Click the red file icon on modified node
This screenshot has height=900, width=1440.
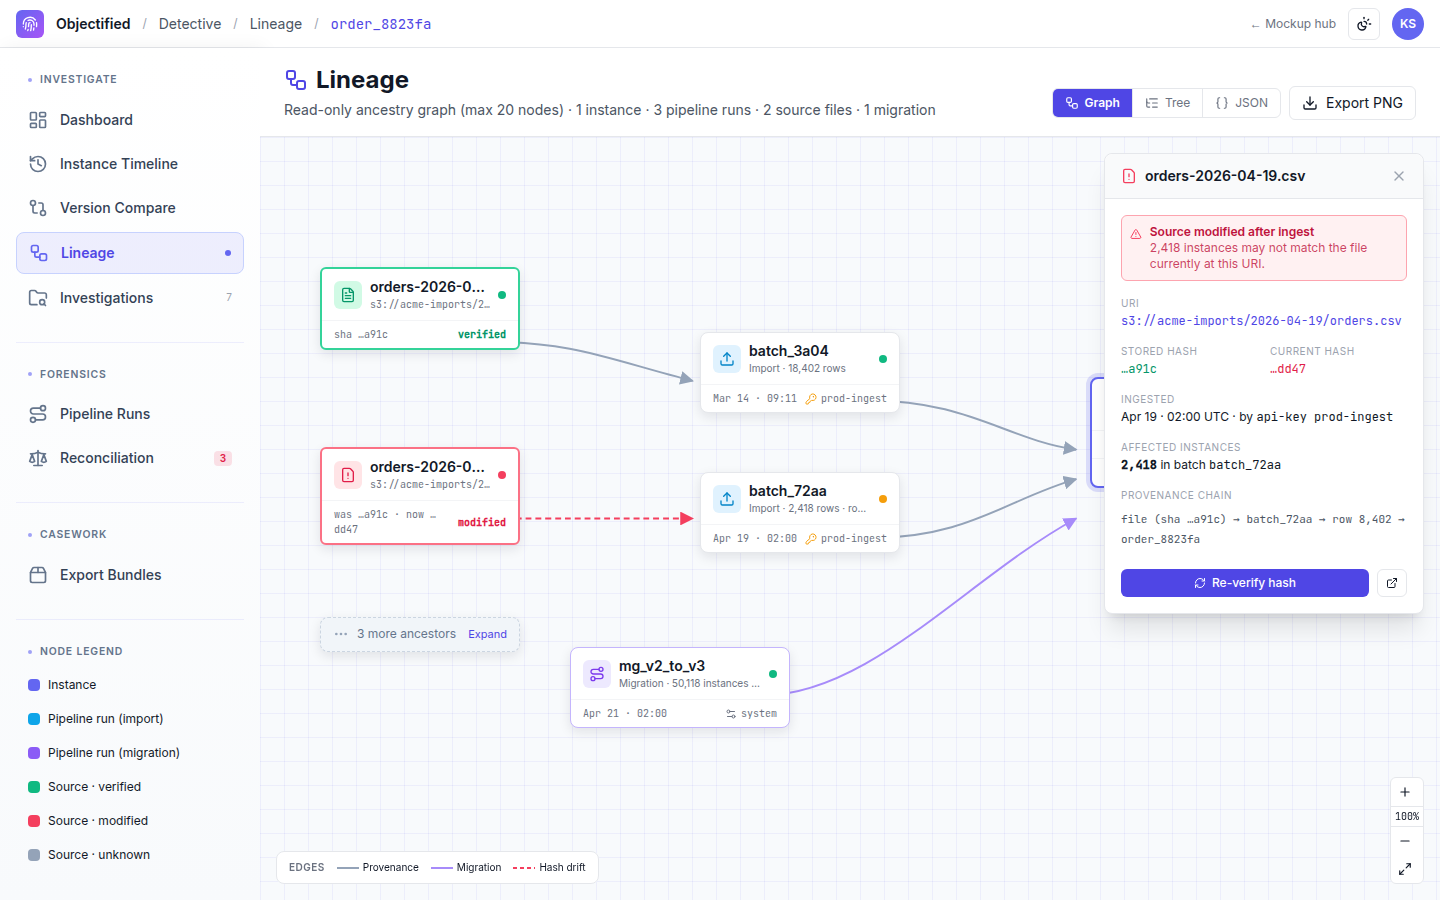(348, 475)
